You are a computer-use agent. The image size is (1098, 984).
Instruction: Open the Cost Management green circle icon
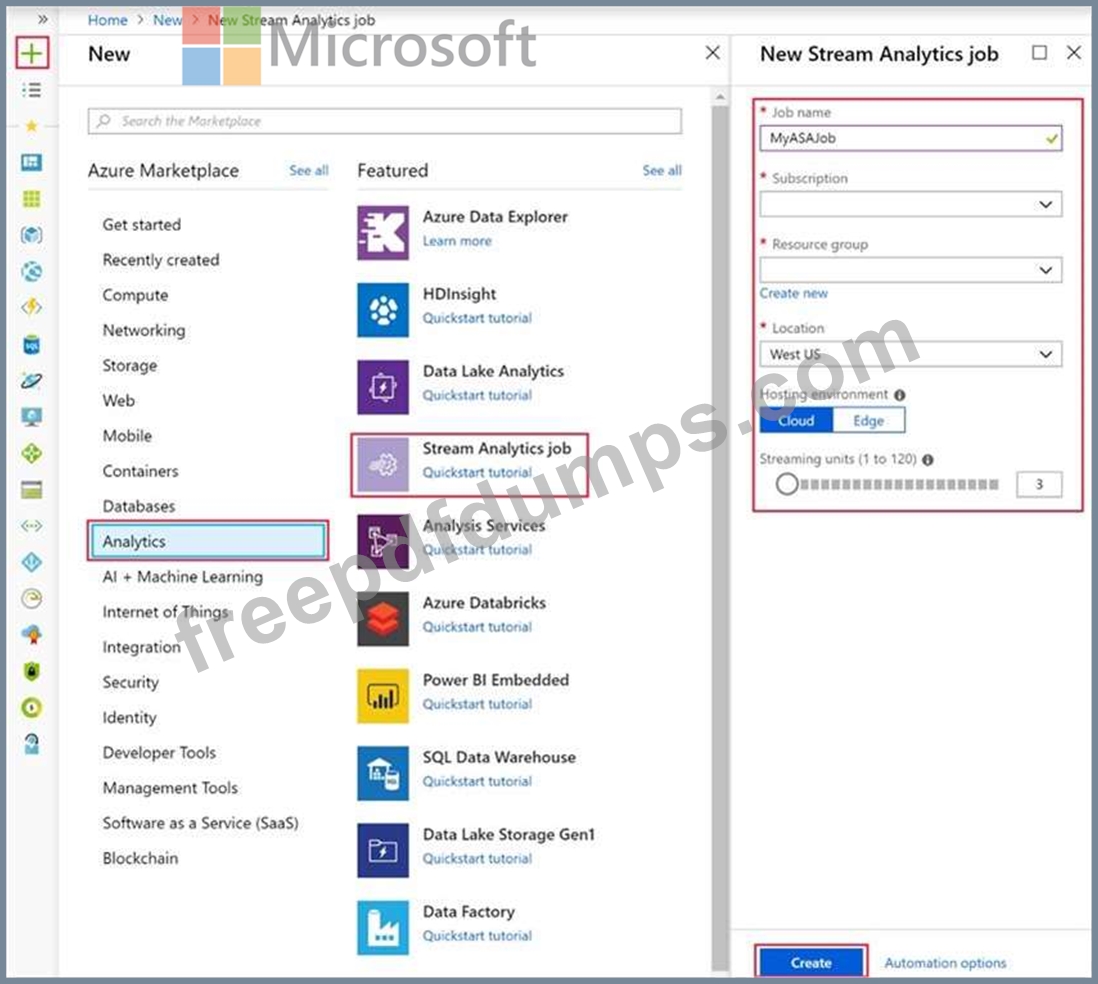coord(32,707)
